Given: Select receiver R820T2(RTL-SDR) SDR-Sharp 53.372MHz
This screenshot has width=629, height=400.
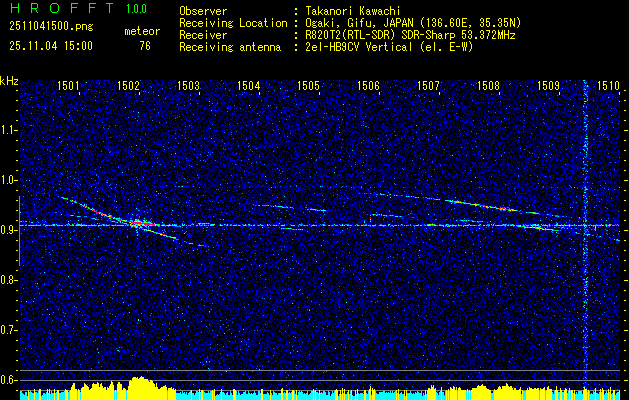Looking at the screenshot, I should coord(410,35).
